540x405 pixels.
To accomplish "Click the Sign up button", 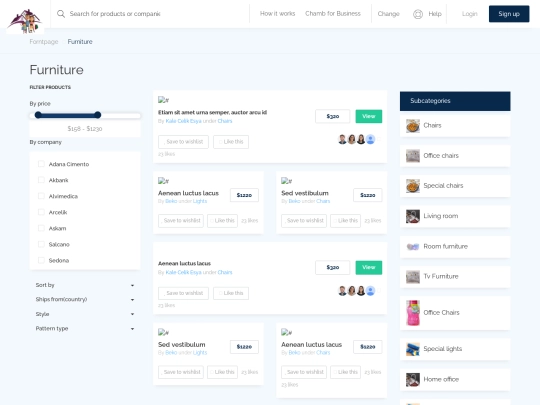I will pos(509,14).
